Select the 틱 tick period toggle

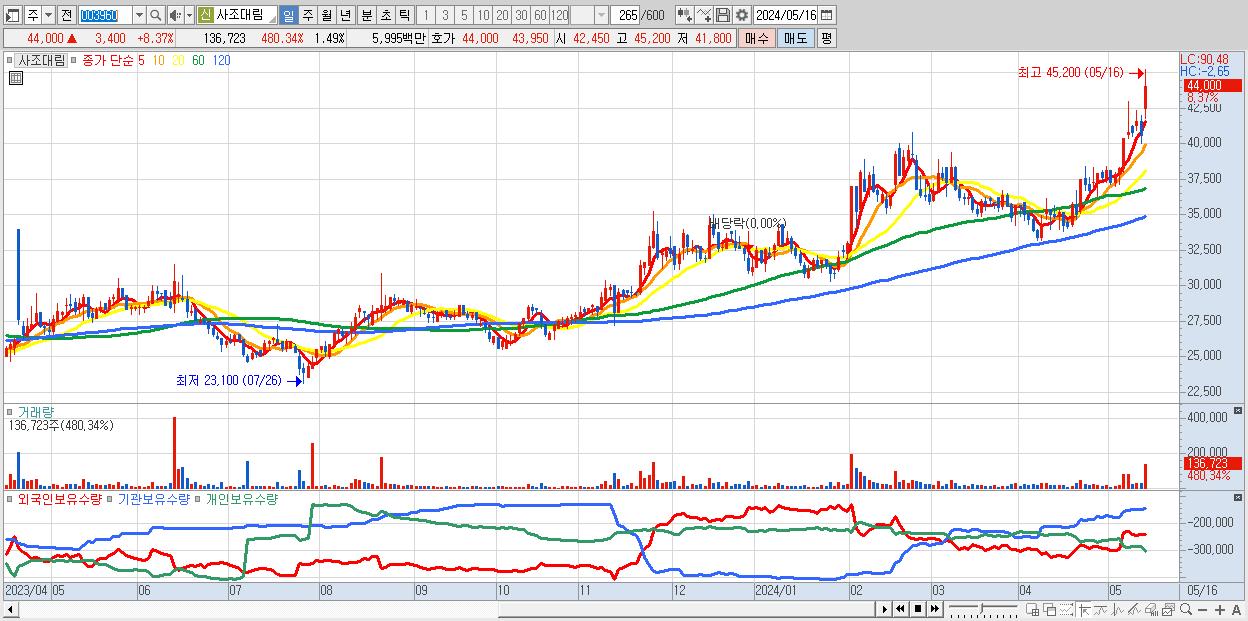point(403,15)
